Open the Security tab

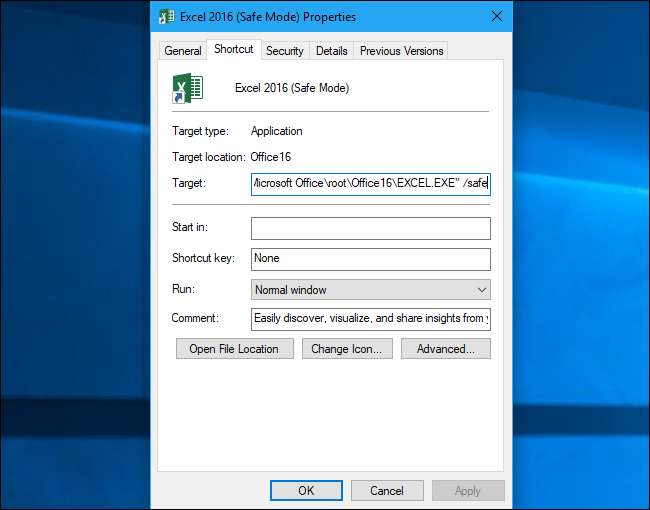tap(285, 51)
